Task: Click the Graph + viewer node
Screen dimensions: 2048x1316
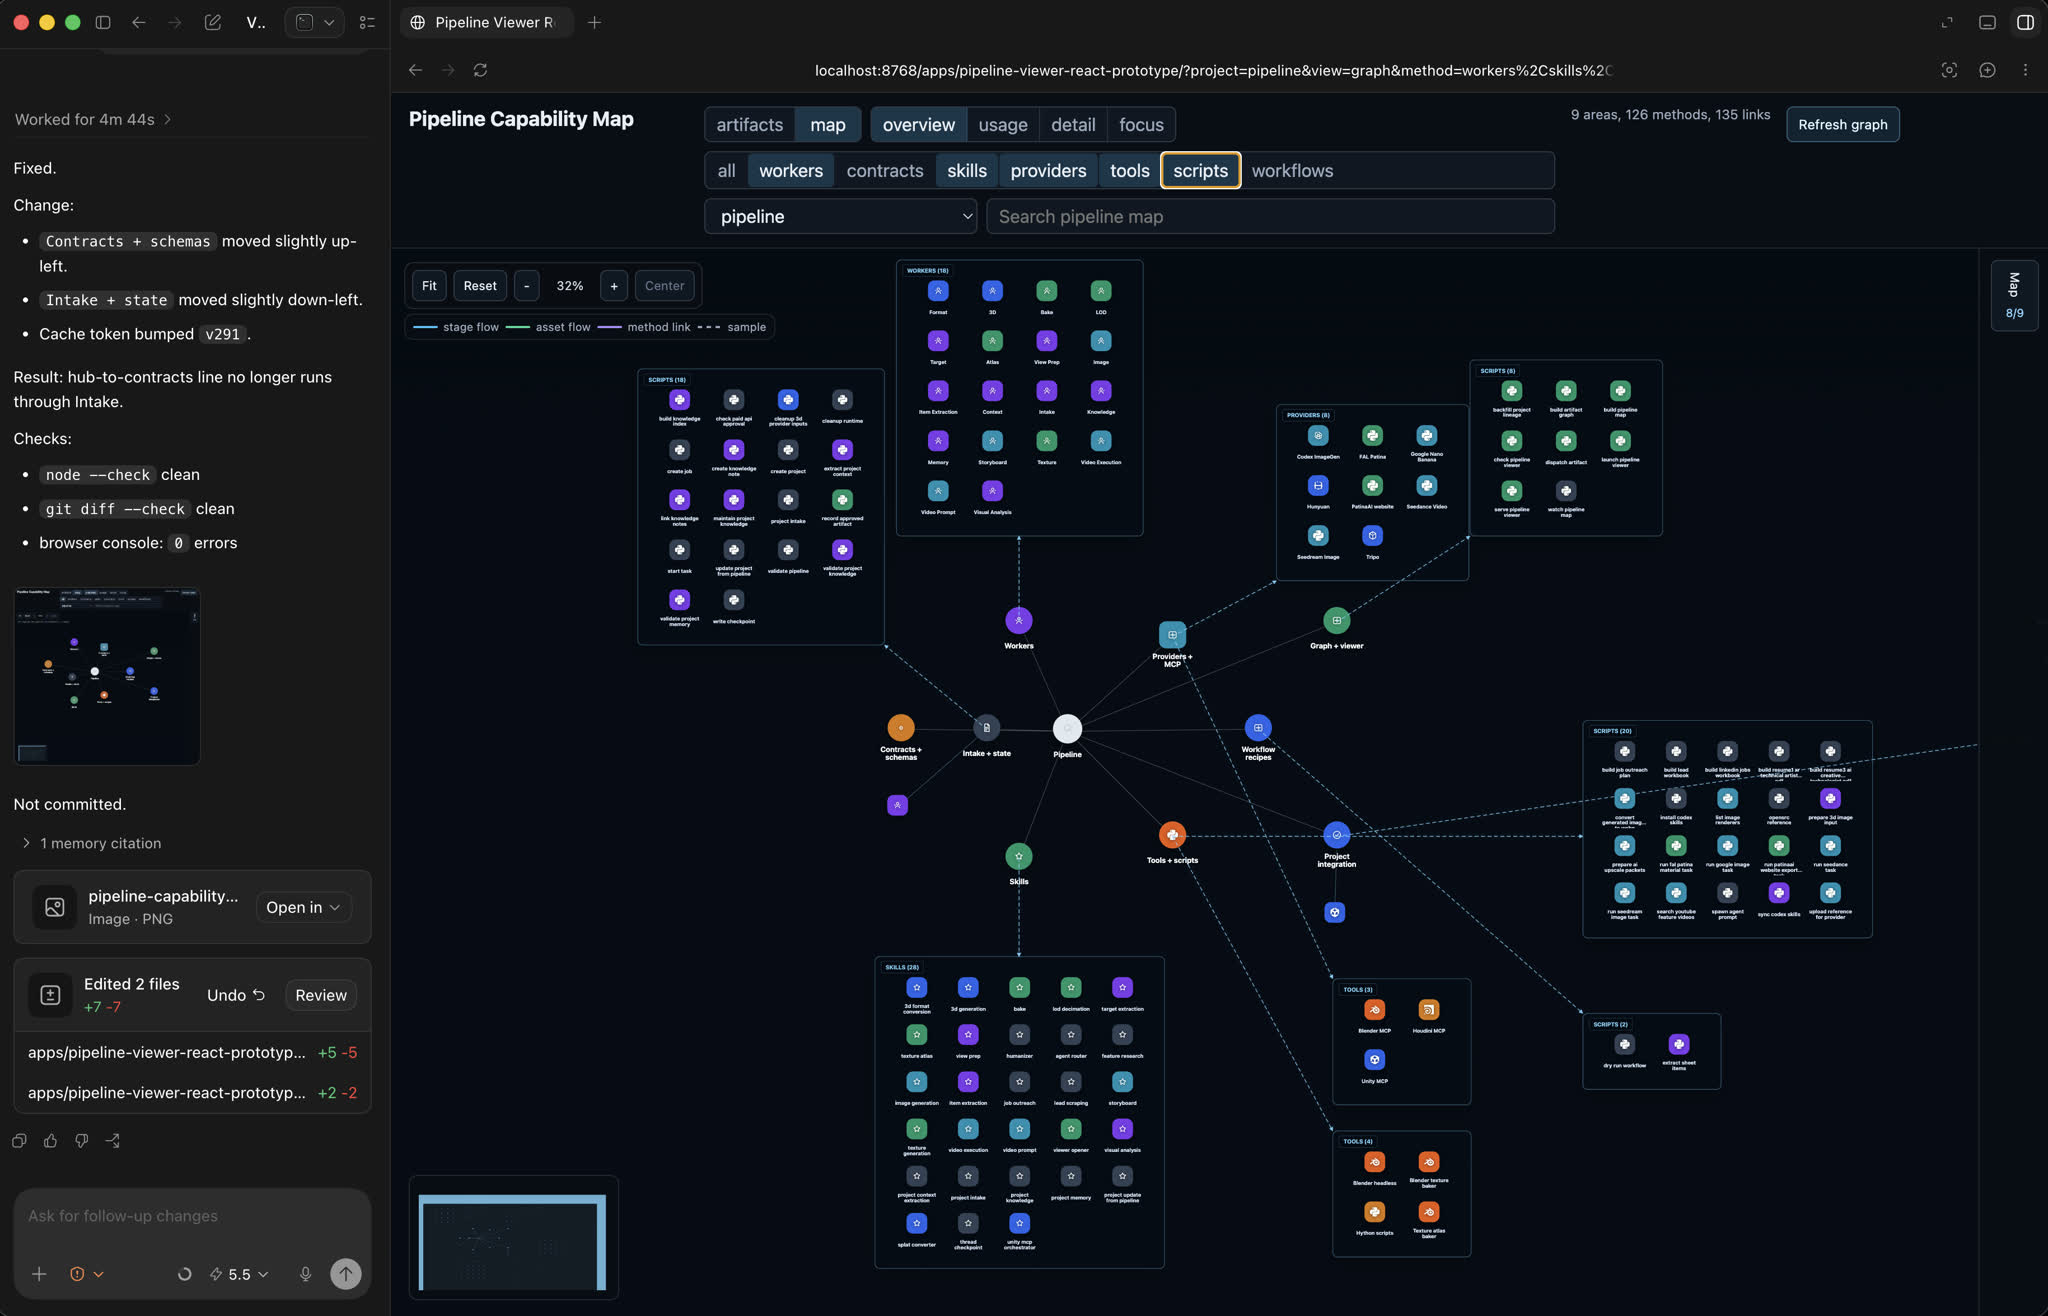Action: click(1336, 620)
